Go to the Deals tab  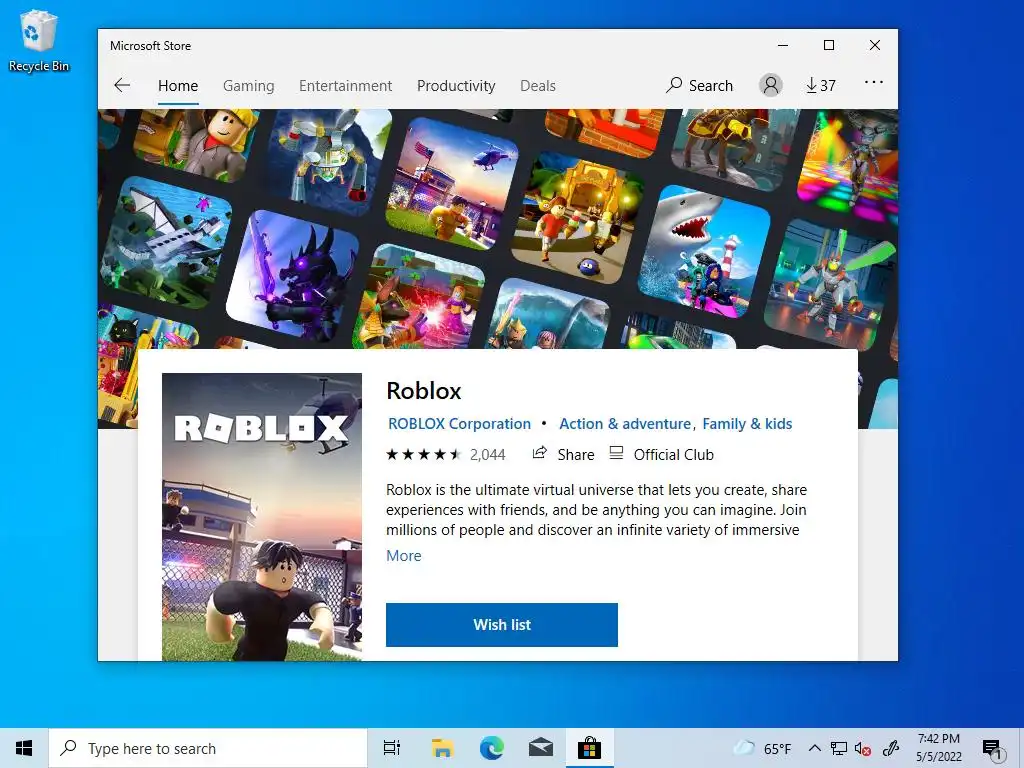[537, 86]
